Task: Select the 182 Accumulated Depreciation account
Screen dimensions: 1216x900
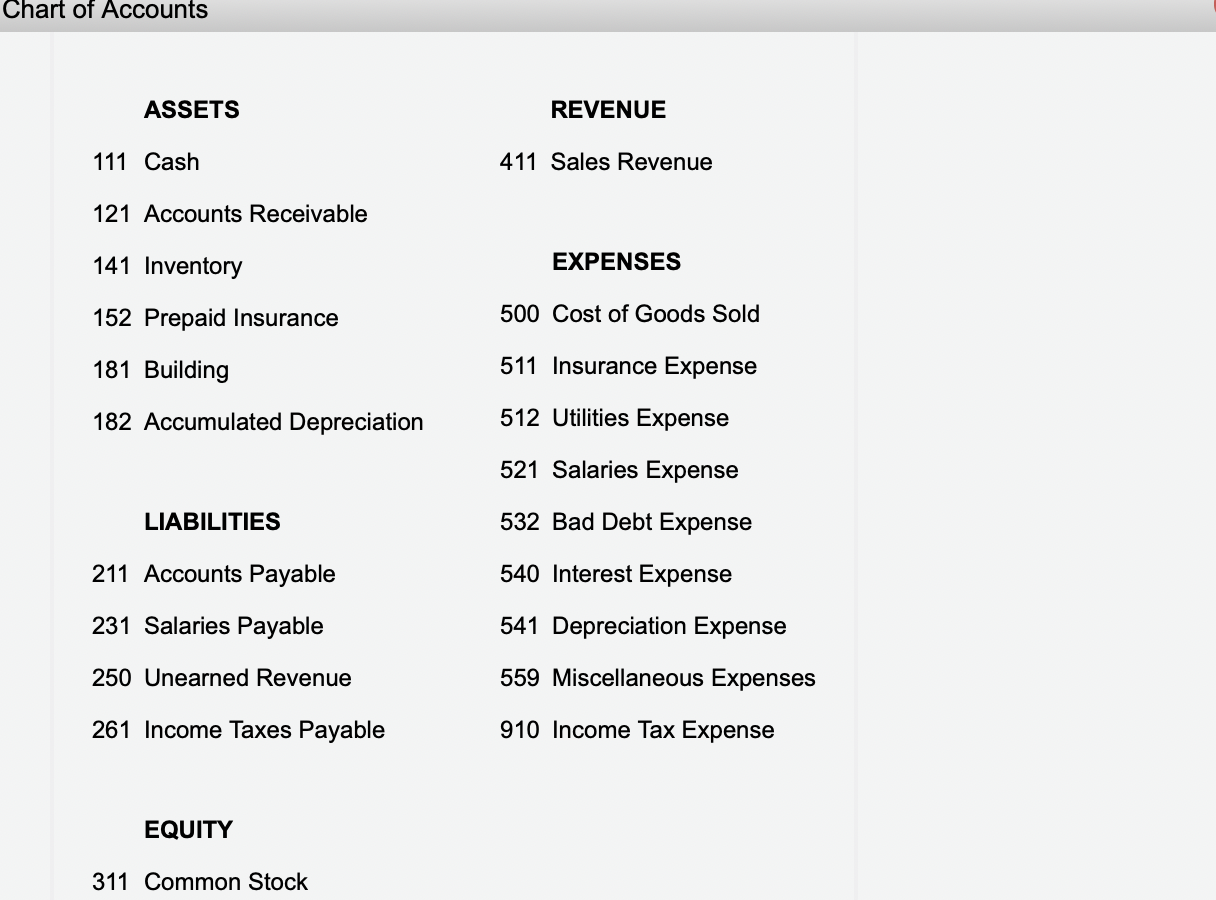Action: click(x=258, y=422)
